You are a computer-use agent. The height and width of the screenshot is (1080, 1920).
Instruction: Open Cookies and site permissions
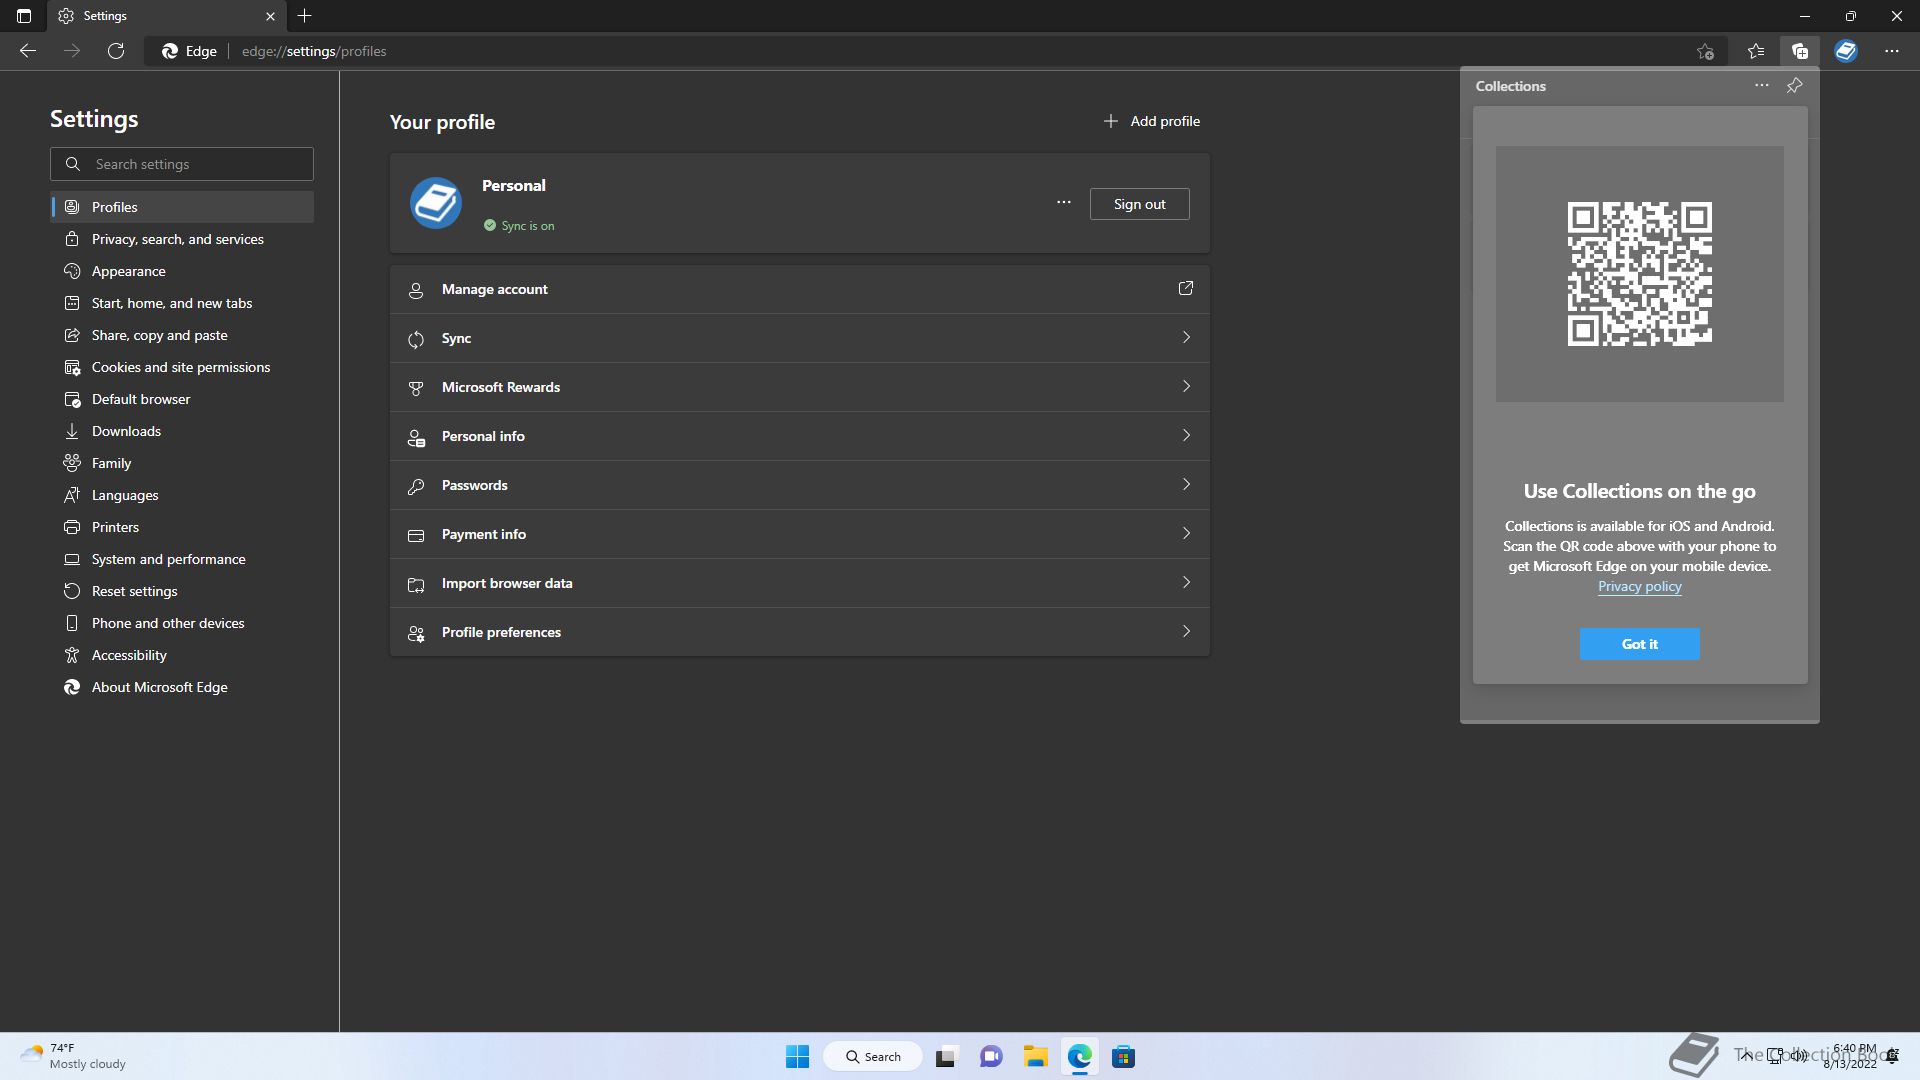click(x=182, y=367)
